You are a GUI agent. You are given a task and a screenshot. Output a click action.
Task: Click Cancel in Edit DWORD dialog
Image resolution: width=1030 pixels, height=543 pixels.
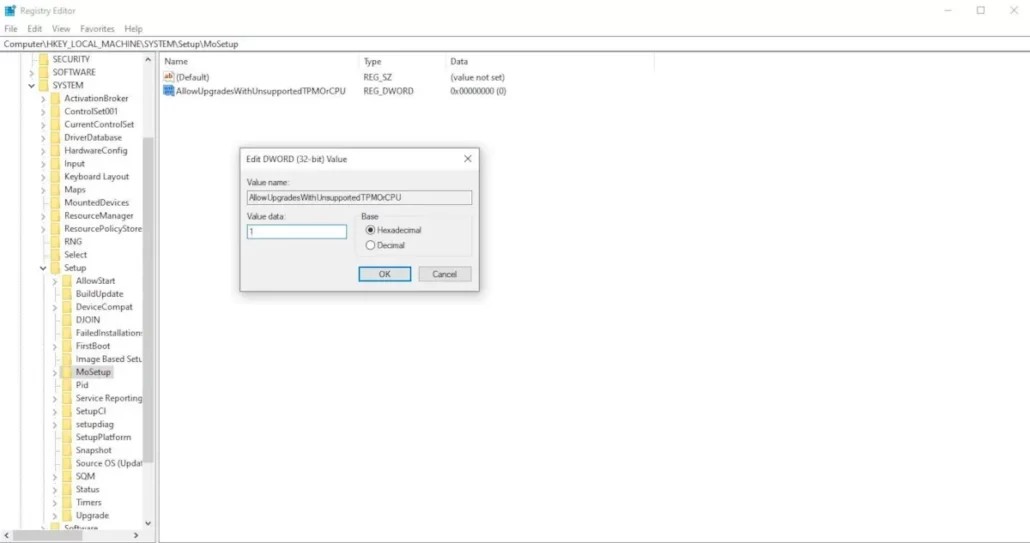445,274
